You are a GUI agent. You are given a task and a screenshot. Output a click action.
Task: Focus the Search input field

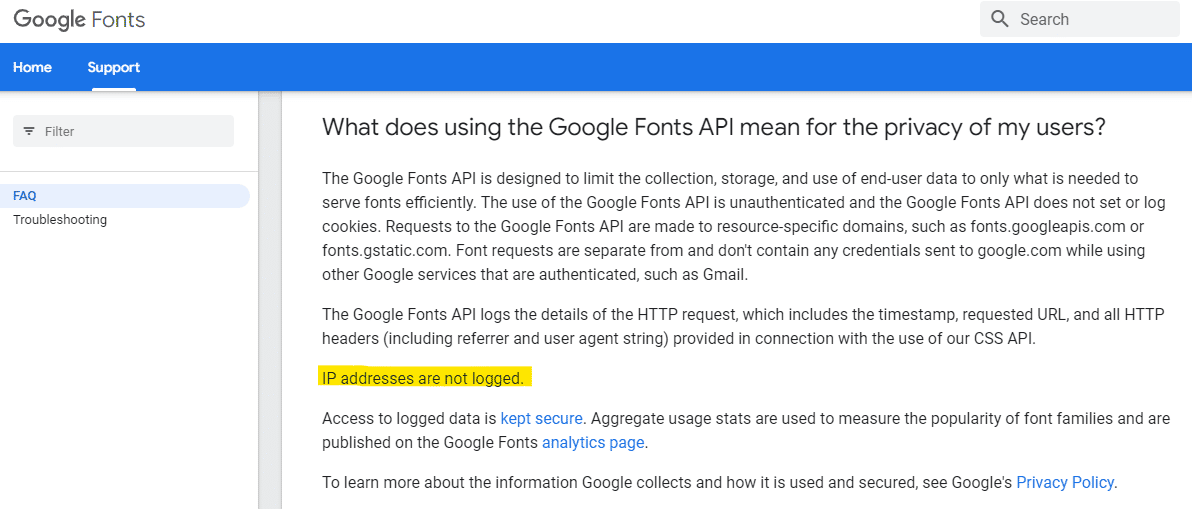1079,19
